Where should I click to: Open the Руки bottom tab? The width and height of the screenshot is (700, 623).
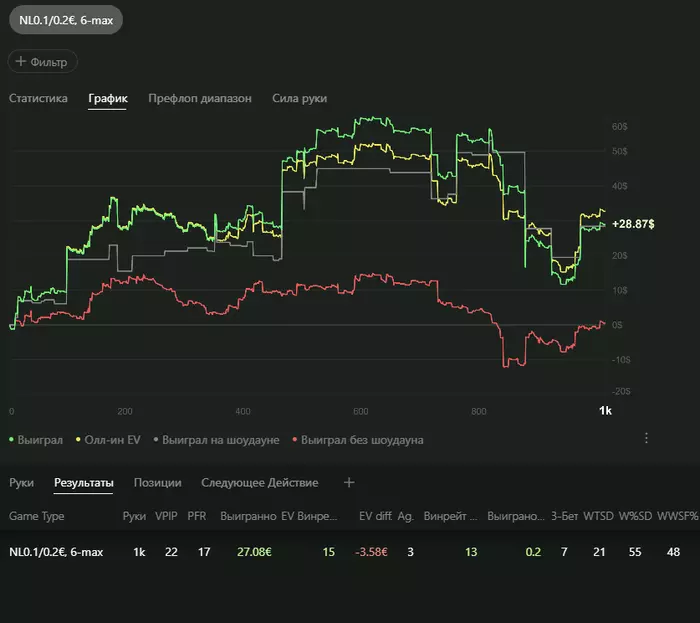pos(21,483)
